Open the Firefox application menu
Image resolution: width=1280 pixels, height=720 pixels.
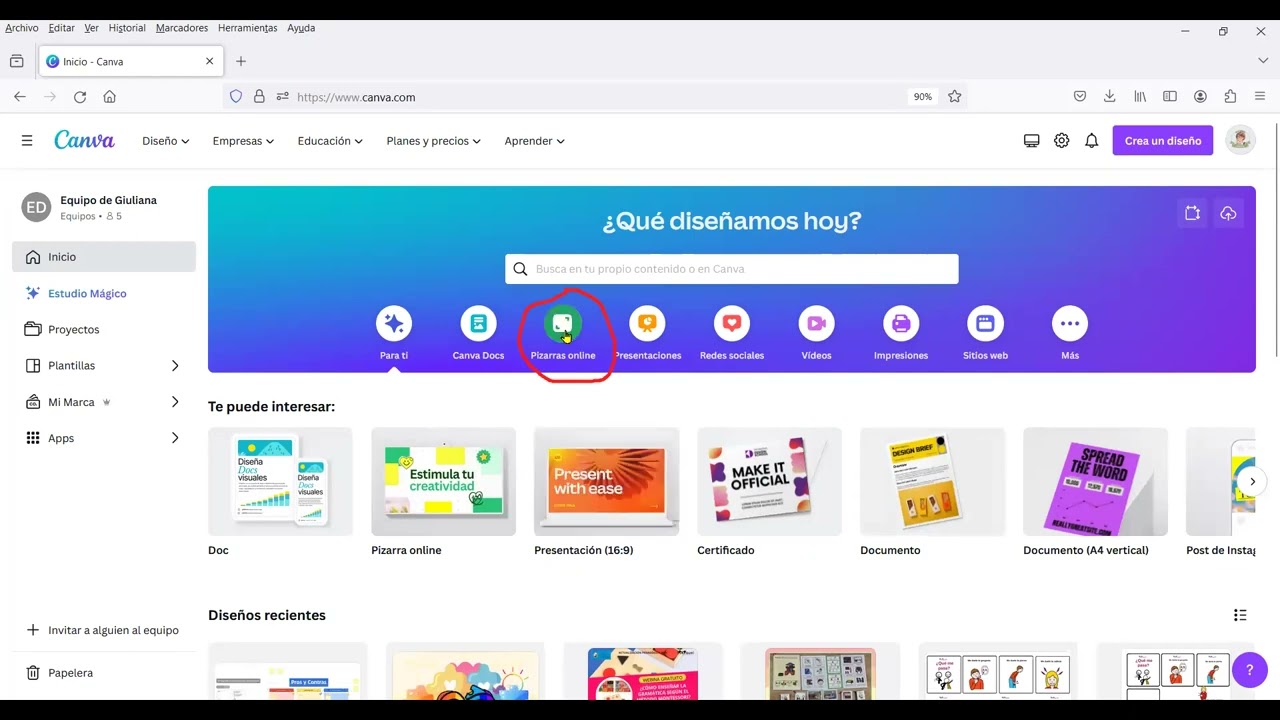pos(1260,97)
